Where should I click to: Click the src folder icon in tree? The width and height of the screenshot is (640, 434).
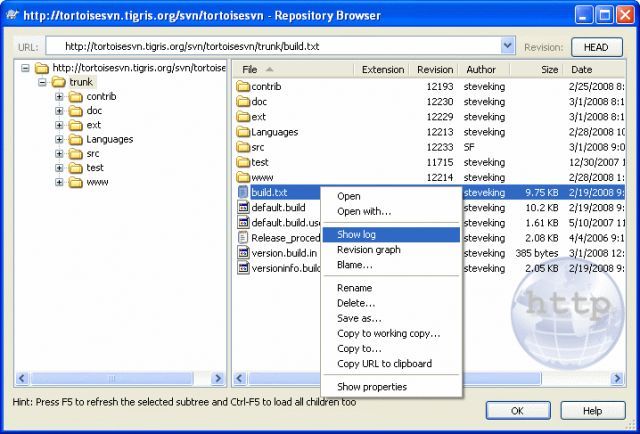pyautogui.click(x=76, y=154)
